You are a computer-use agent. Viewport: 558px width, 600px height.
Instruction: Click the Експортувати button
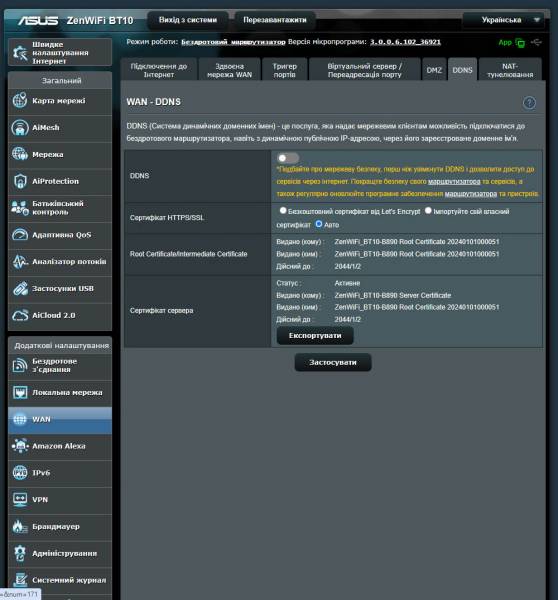coord(315,336)
